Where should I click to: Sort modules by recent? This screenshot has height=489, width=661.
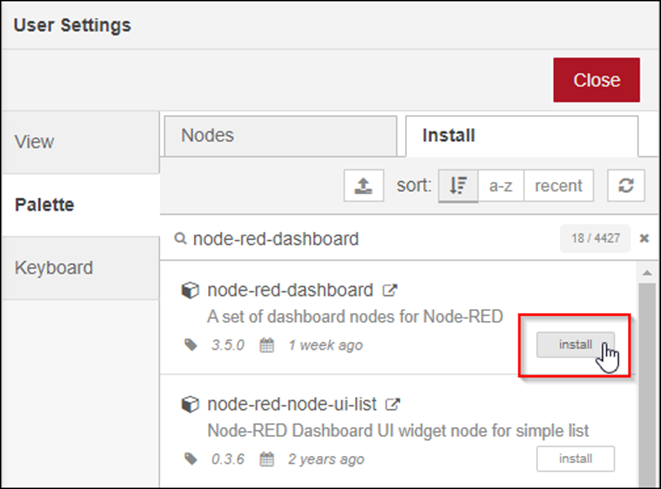(559, 185)
